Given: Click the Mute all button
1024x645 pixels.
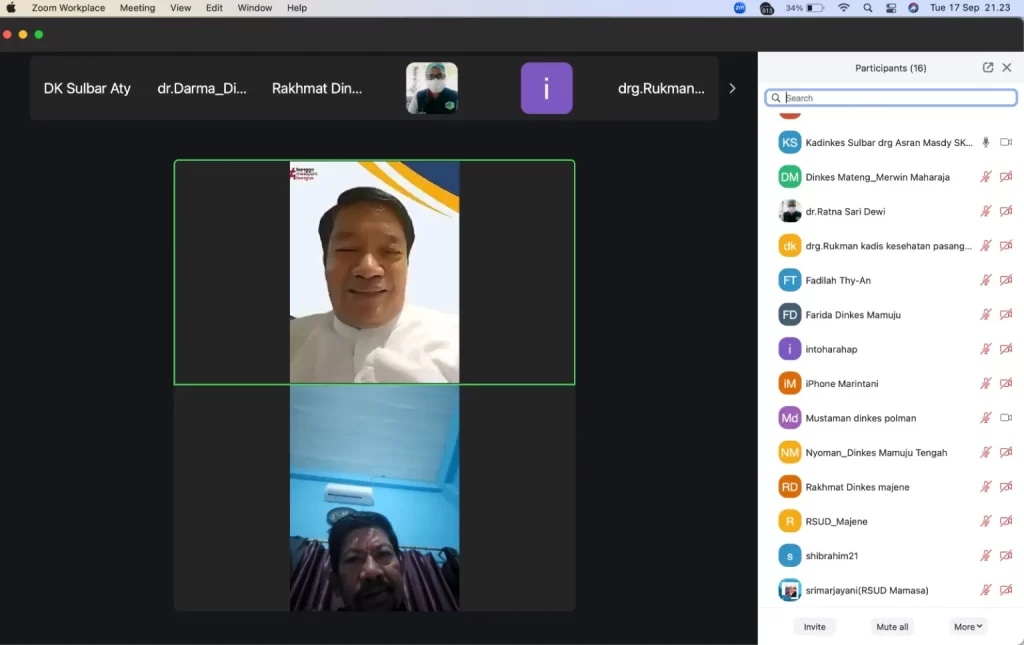Looking at the screenshot, I should pos(892,627).
